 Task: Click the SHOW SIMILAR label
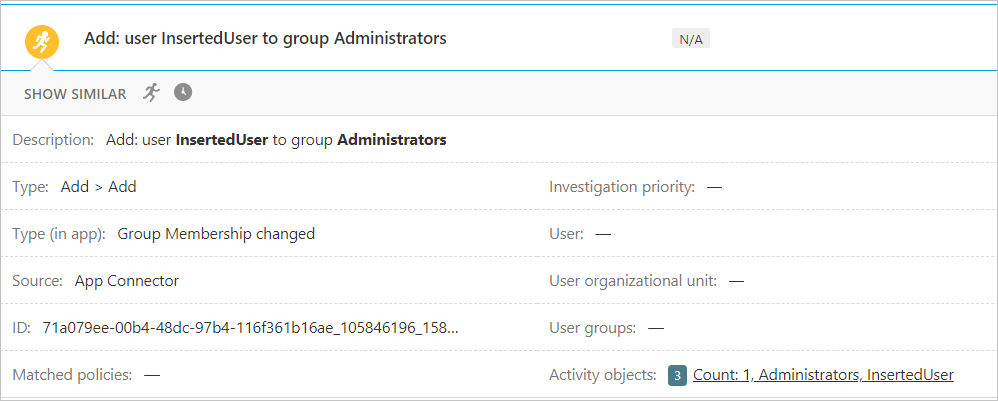click(75, 94)
